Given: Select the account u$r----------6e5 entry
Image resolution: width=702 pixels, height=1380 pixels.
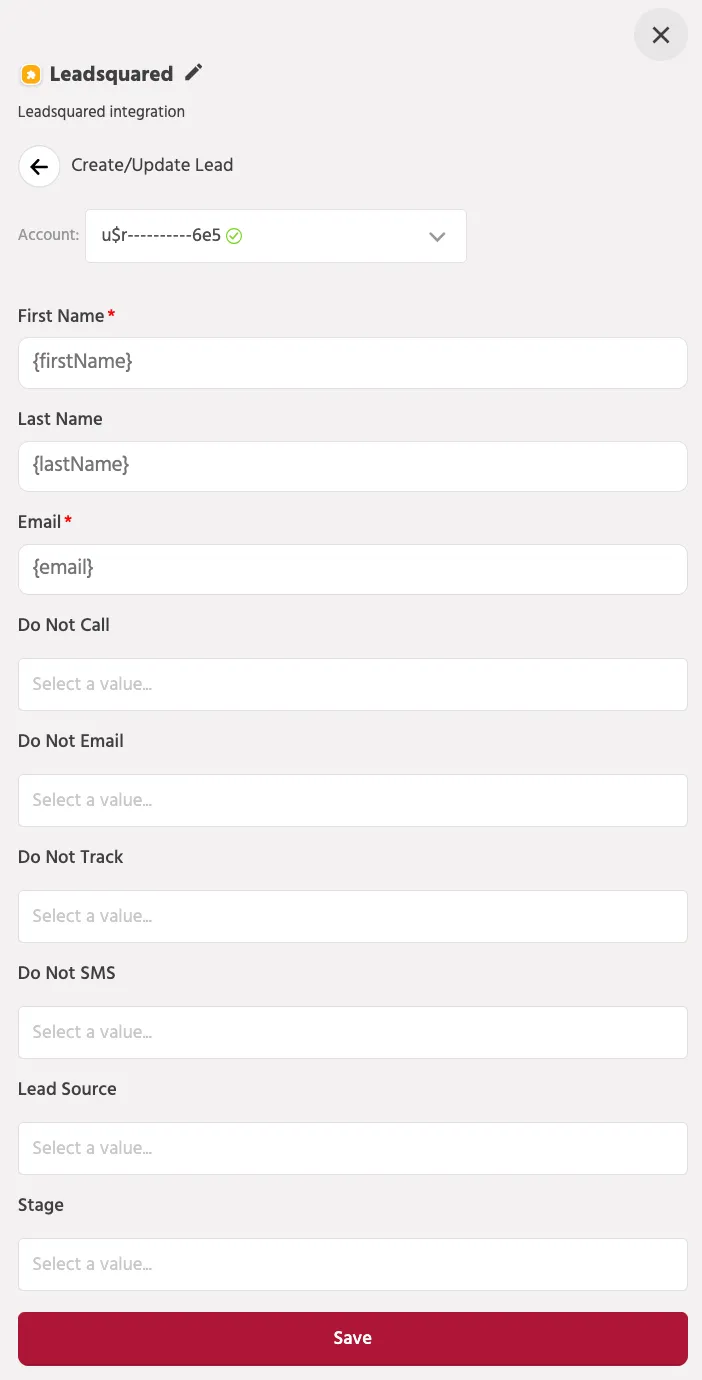Looking at the screenshot, I should (x=276, y=236).
